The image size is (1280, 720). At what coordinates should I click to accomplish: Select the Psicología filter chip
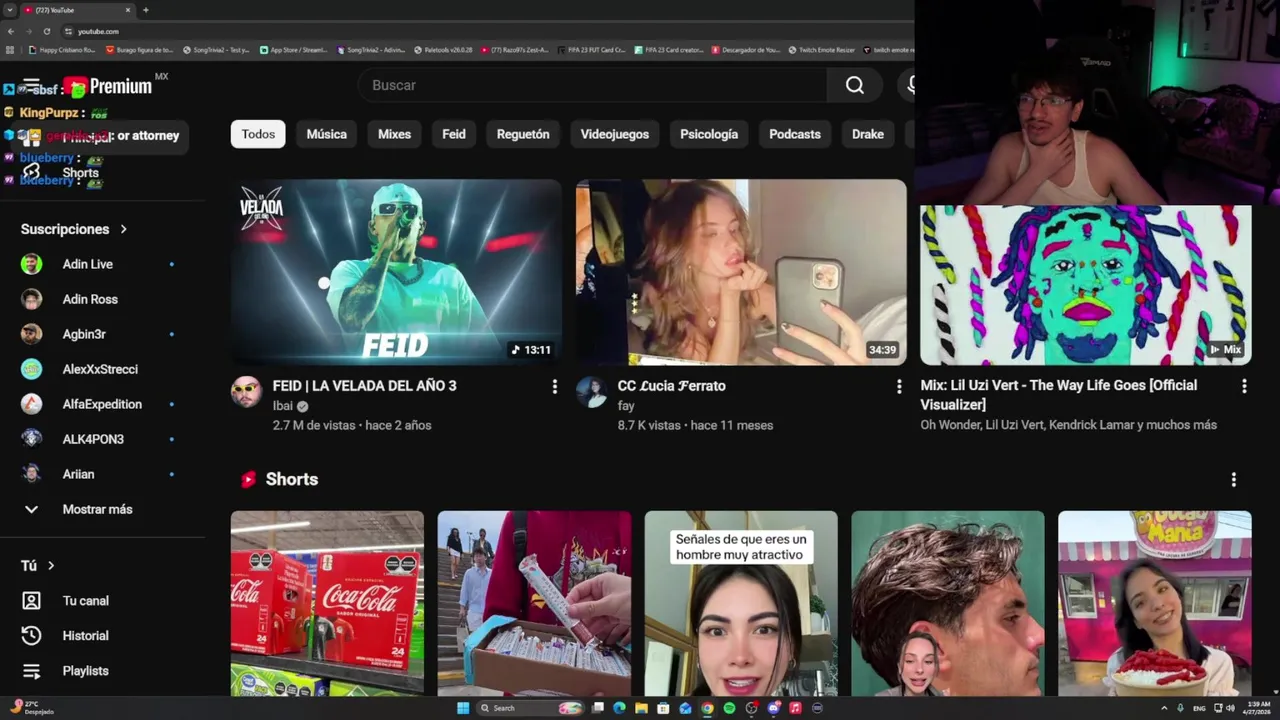pyautogui.click(x=709, y=134)
